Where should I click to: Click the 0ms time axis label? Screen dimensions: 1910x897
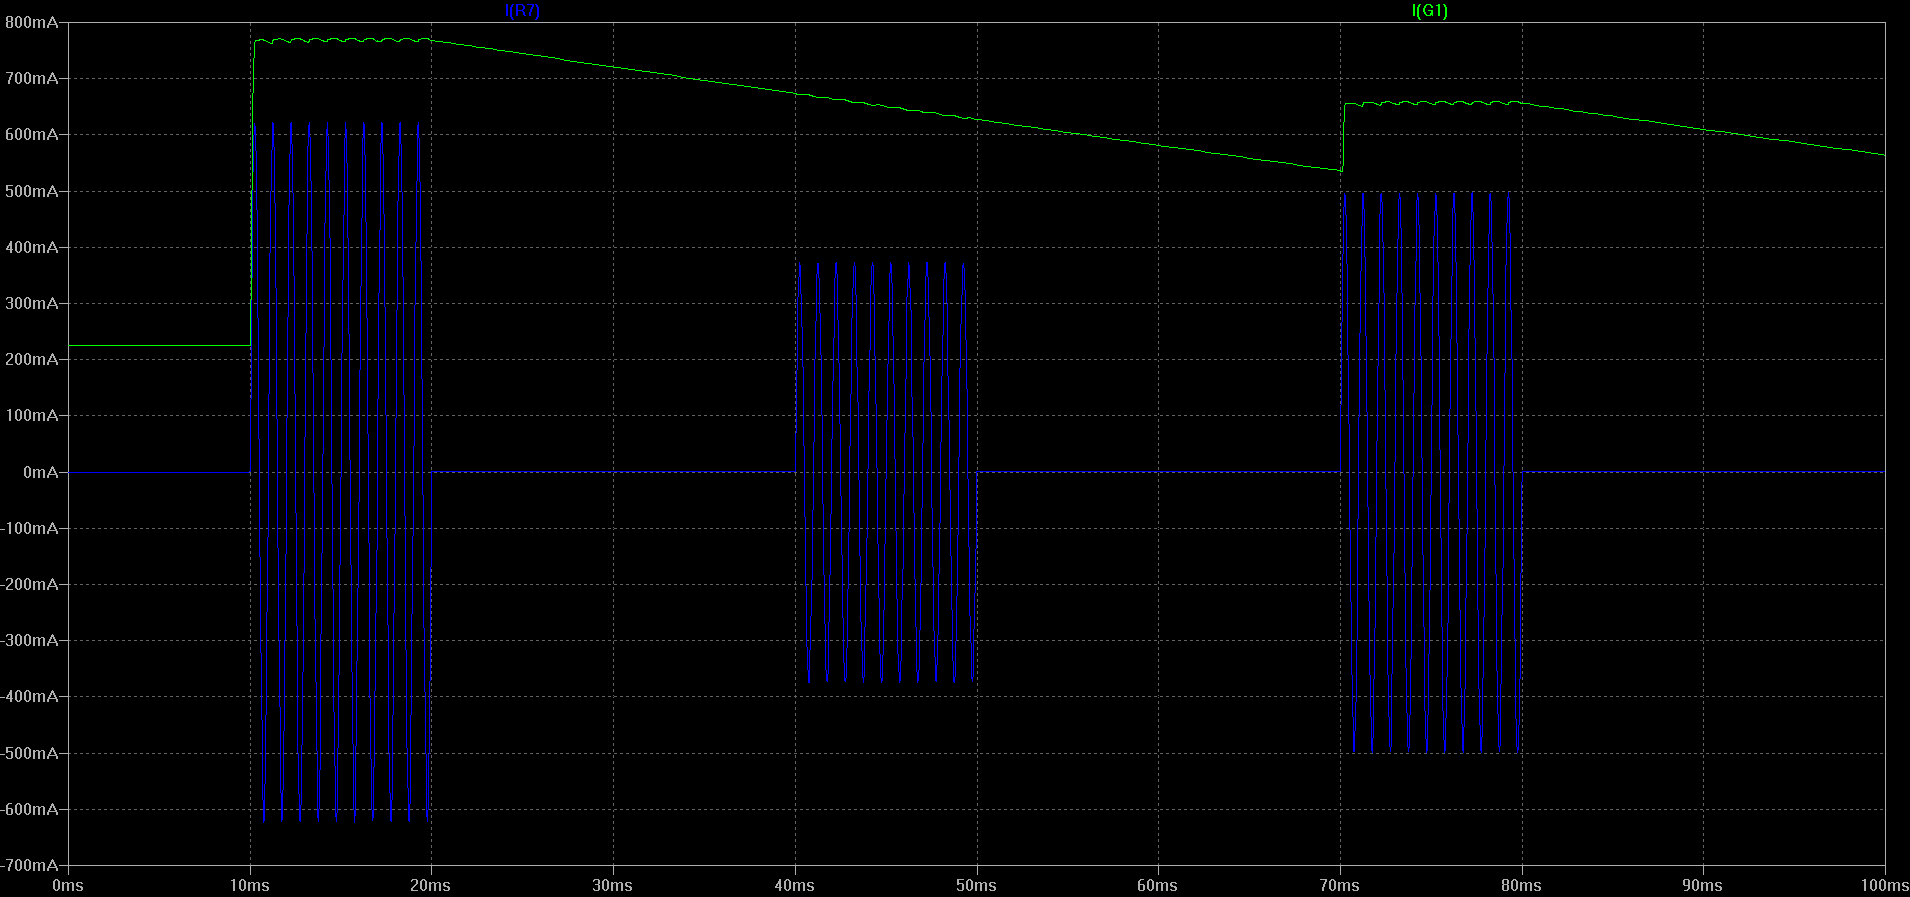point(68,885)
